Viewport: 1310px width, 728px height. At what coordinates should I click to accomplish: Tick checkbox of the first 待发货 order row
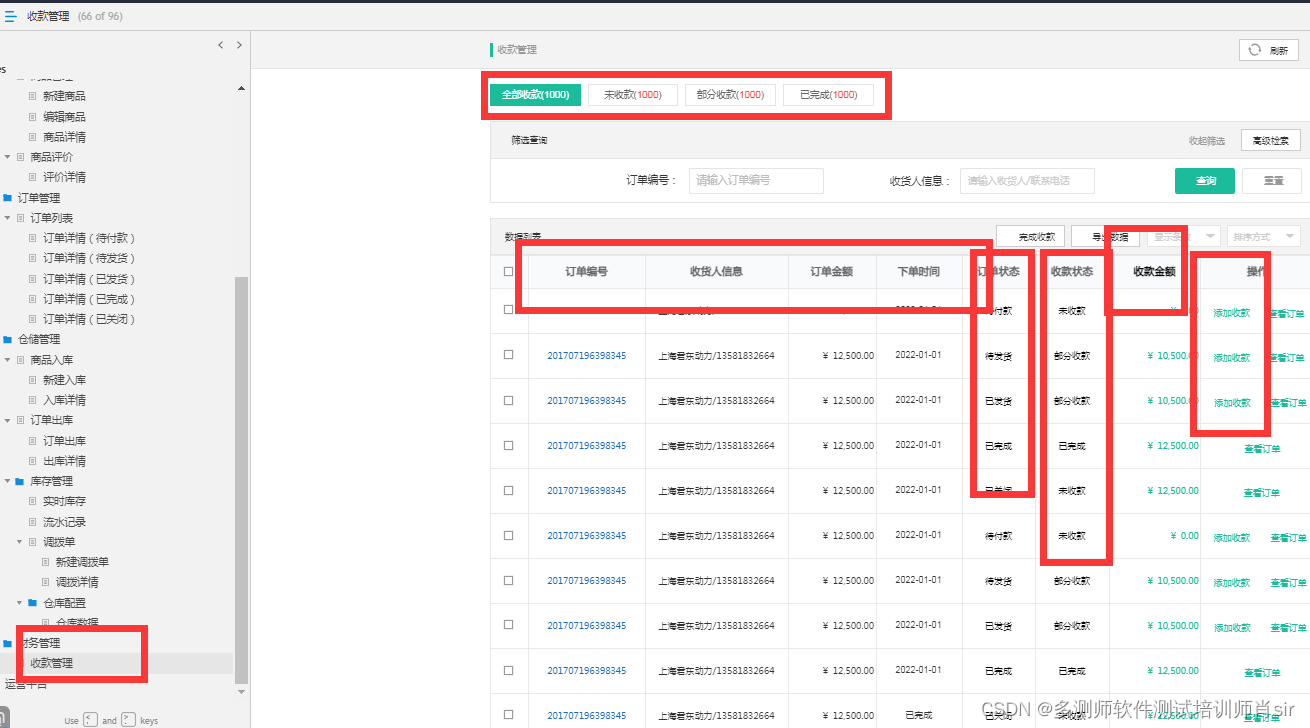(509, 355)
